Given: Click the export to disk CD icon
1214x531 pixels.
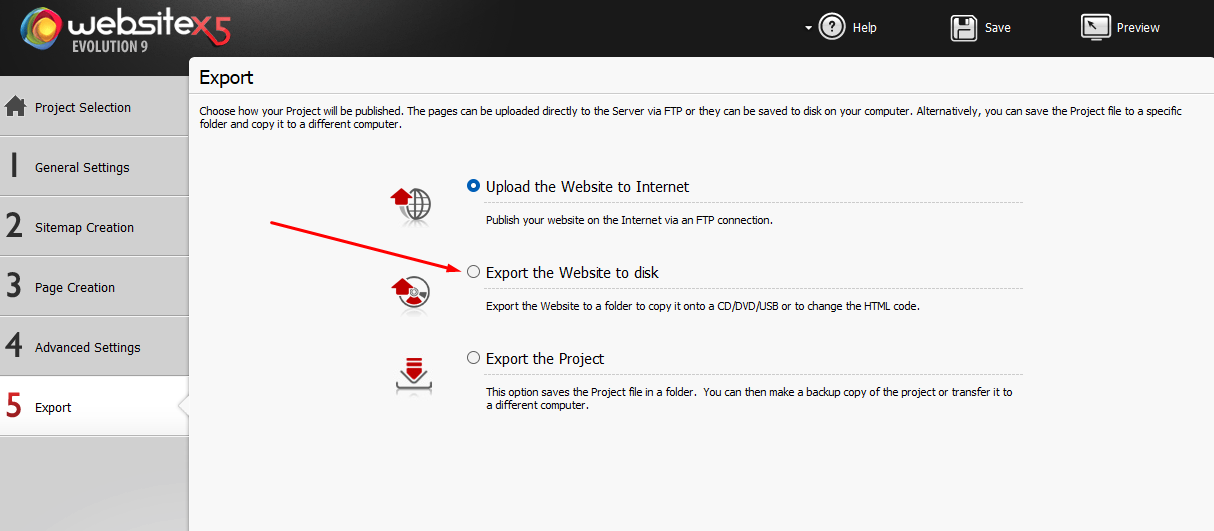Looking at the screenshot, I should (411, 291).
